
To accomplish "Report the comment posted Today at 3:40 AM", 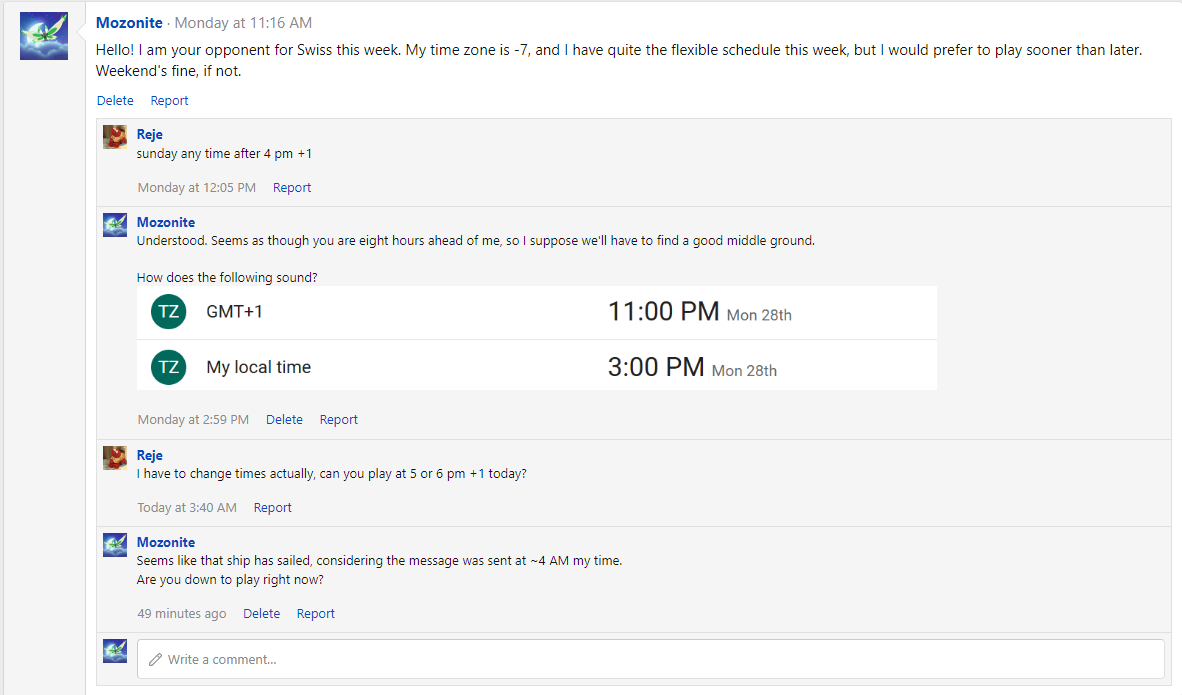I will 272,508.
